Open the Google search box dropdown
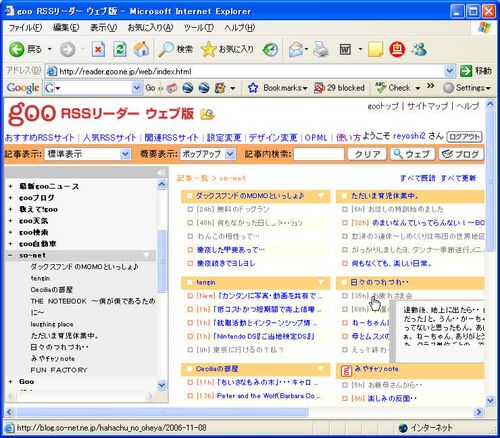 136,88
